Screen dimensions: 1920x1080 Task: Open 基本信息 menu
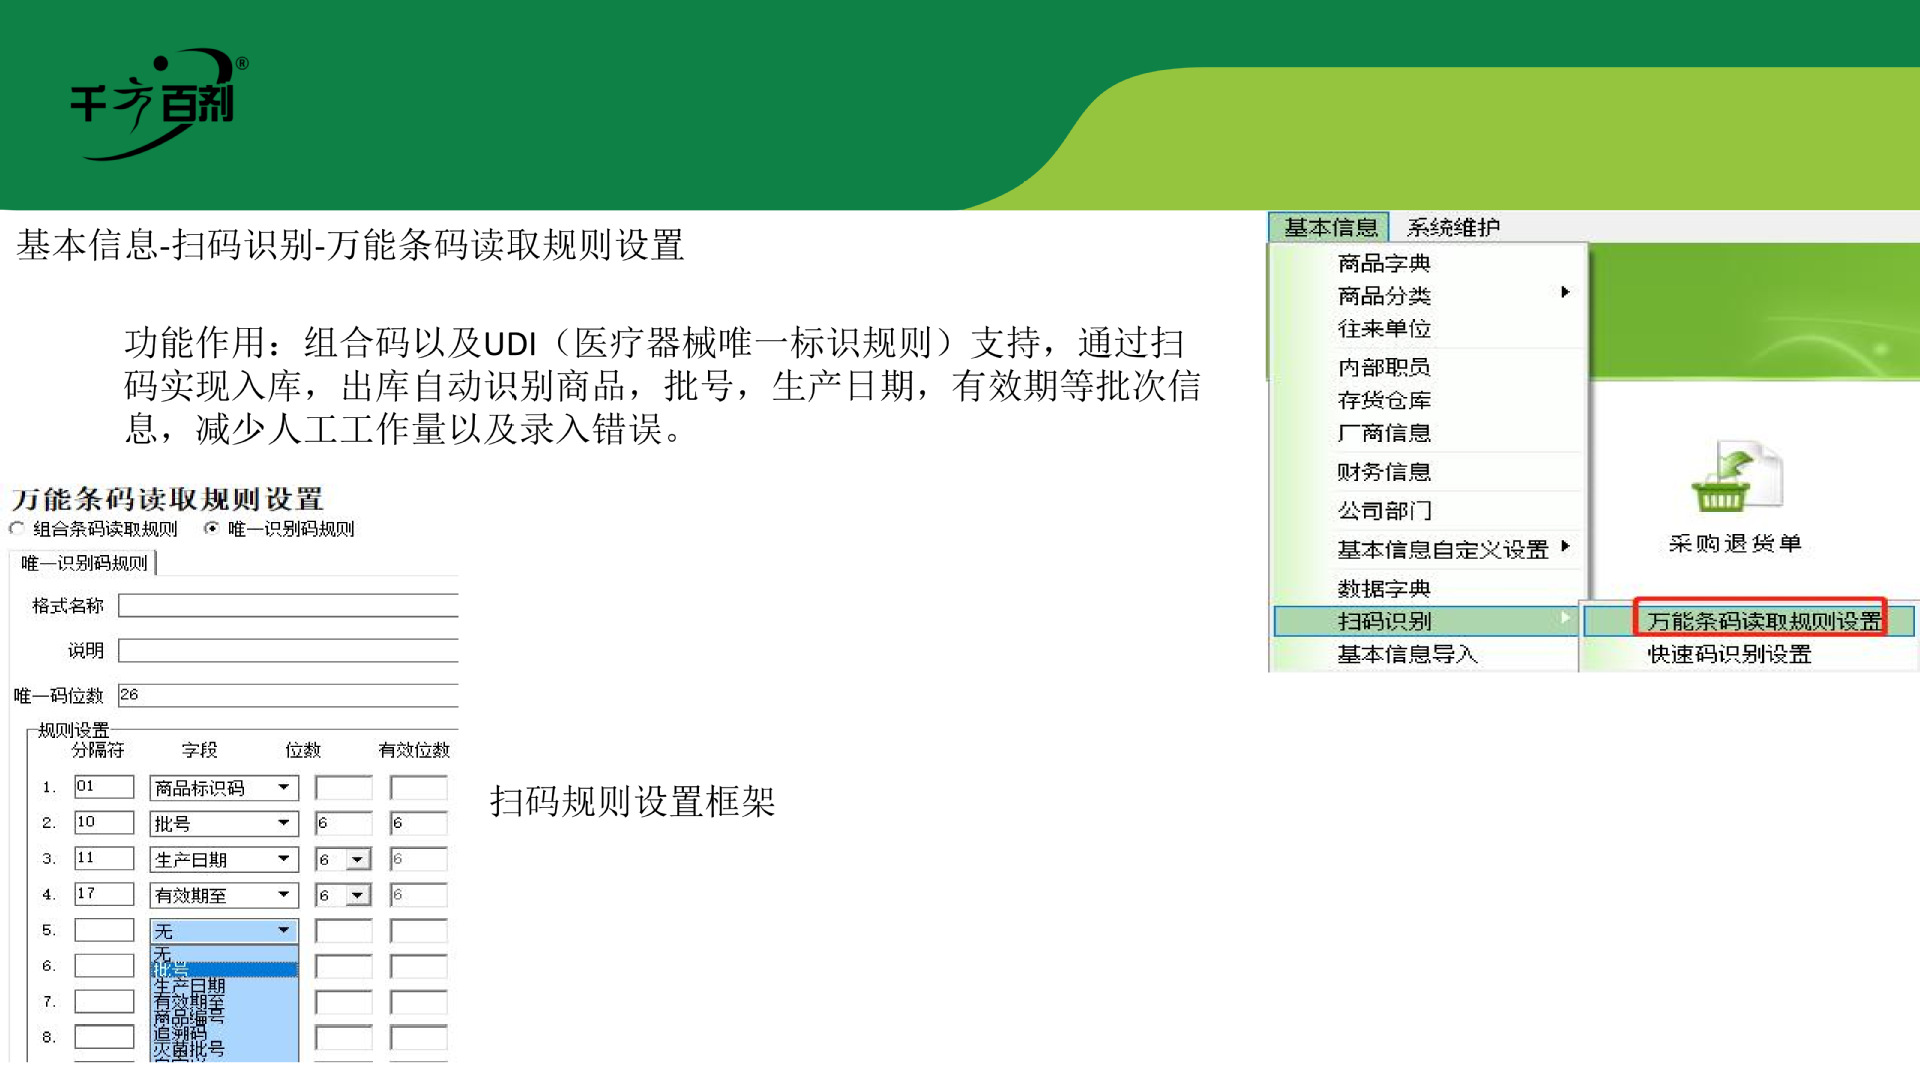click(1330, 228)
